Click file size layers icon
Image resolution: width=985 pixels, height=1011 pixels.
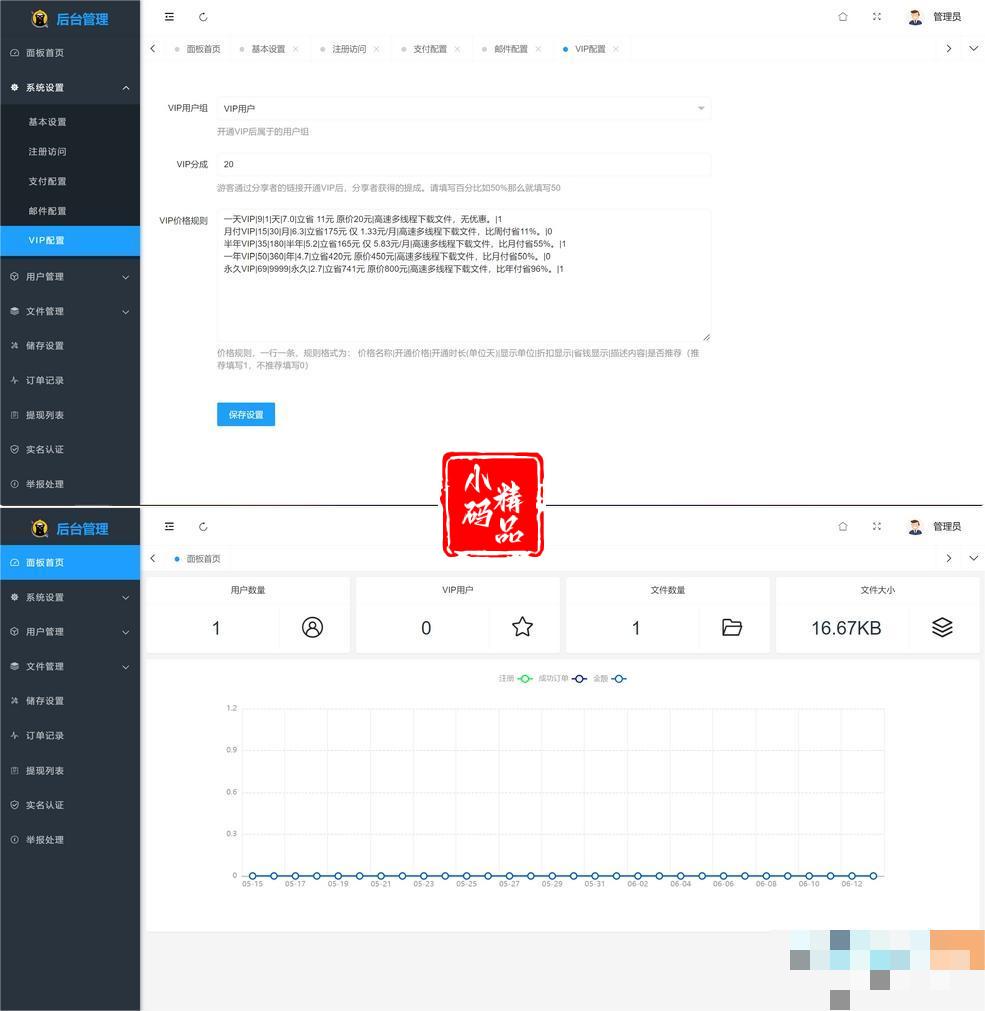tap(942, 627)
